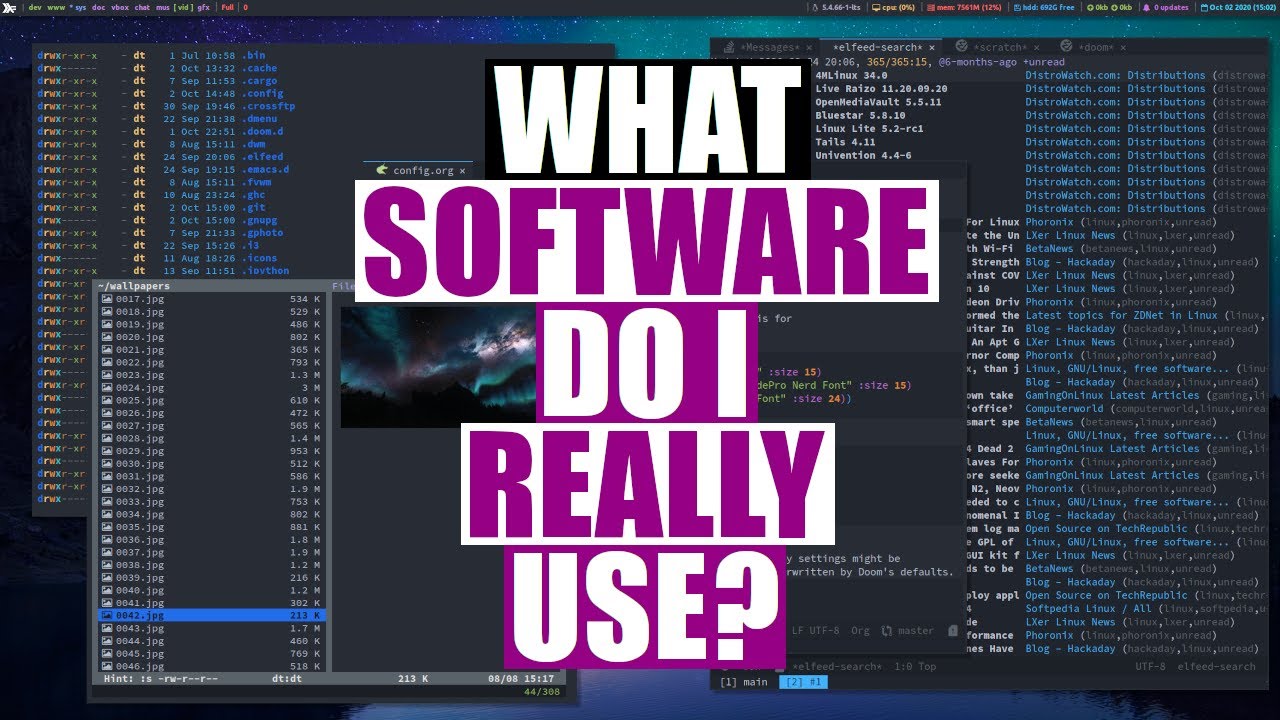Viewport: 1280px width, 720px height.
Task: Click the aurora wallpaper preview image
Action: pyautogui.click(x=436, y=367)
